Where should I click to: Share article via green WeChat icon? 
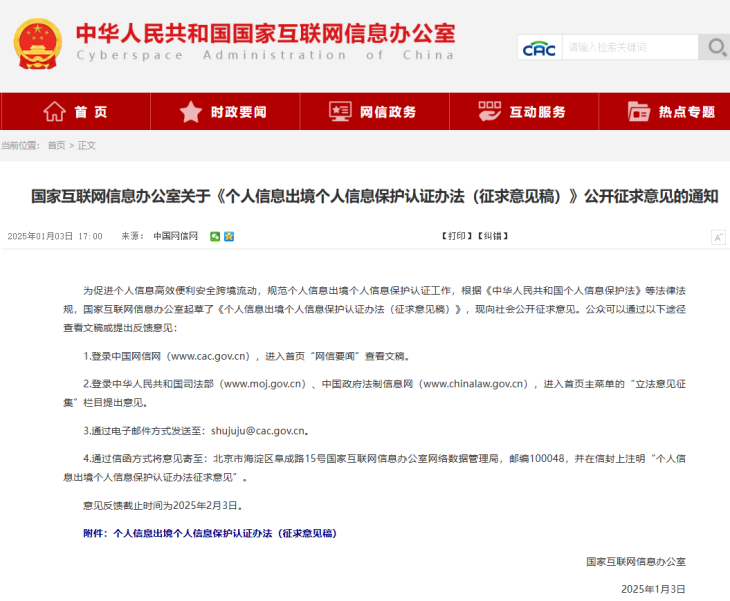tap(216, 236)
